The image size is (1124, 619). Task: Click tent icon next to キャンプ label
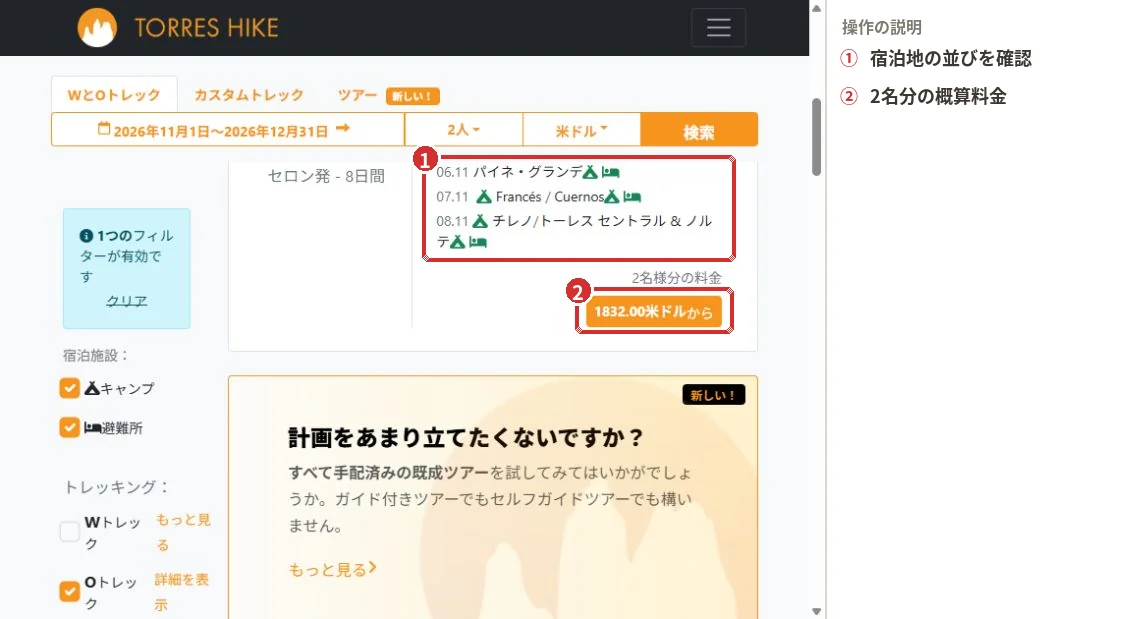[x=92, y=388]
